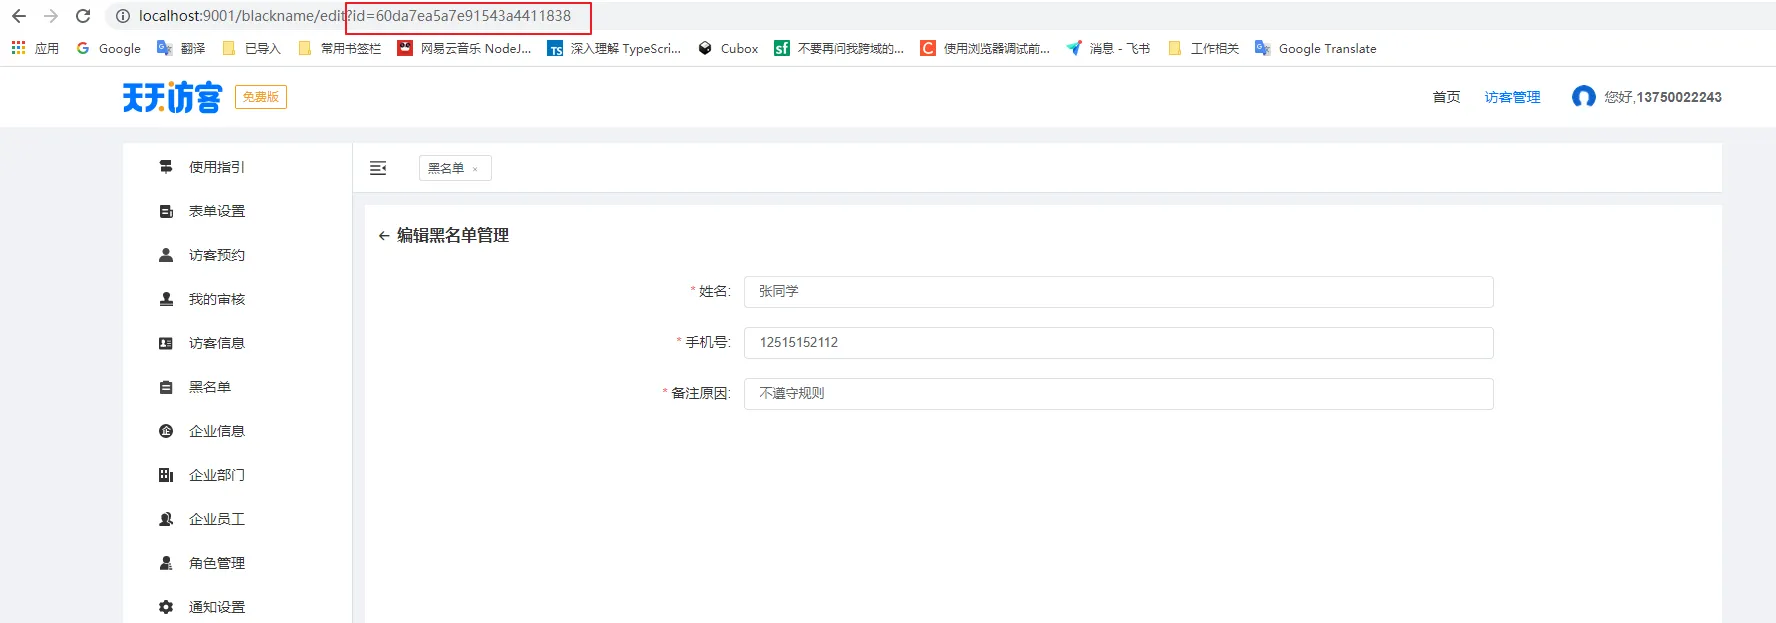Image resolution: width=1776 pixels, height=623 pixels.
Task: Open the Google bookmark
Action: click(x=108, y=48)
